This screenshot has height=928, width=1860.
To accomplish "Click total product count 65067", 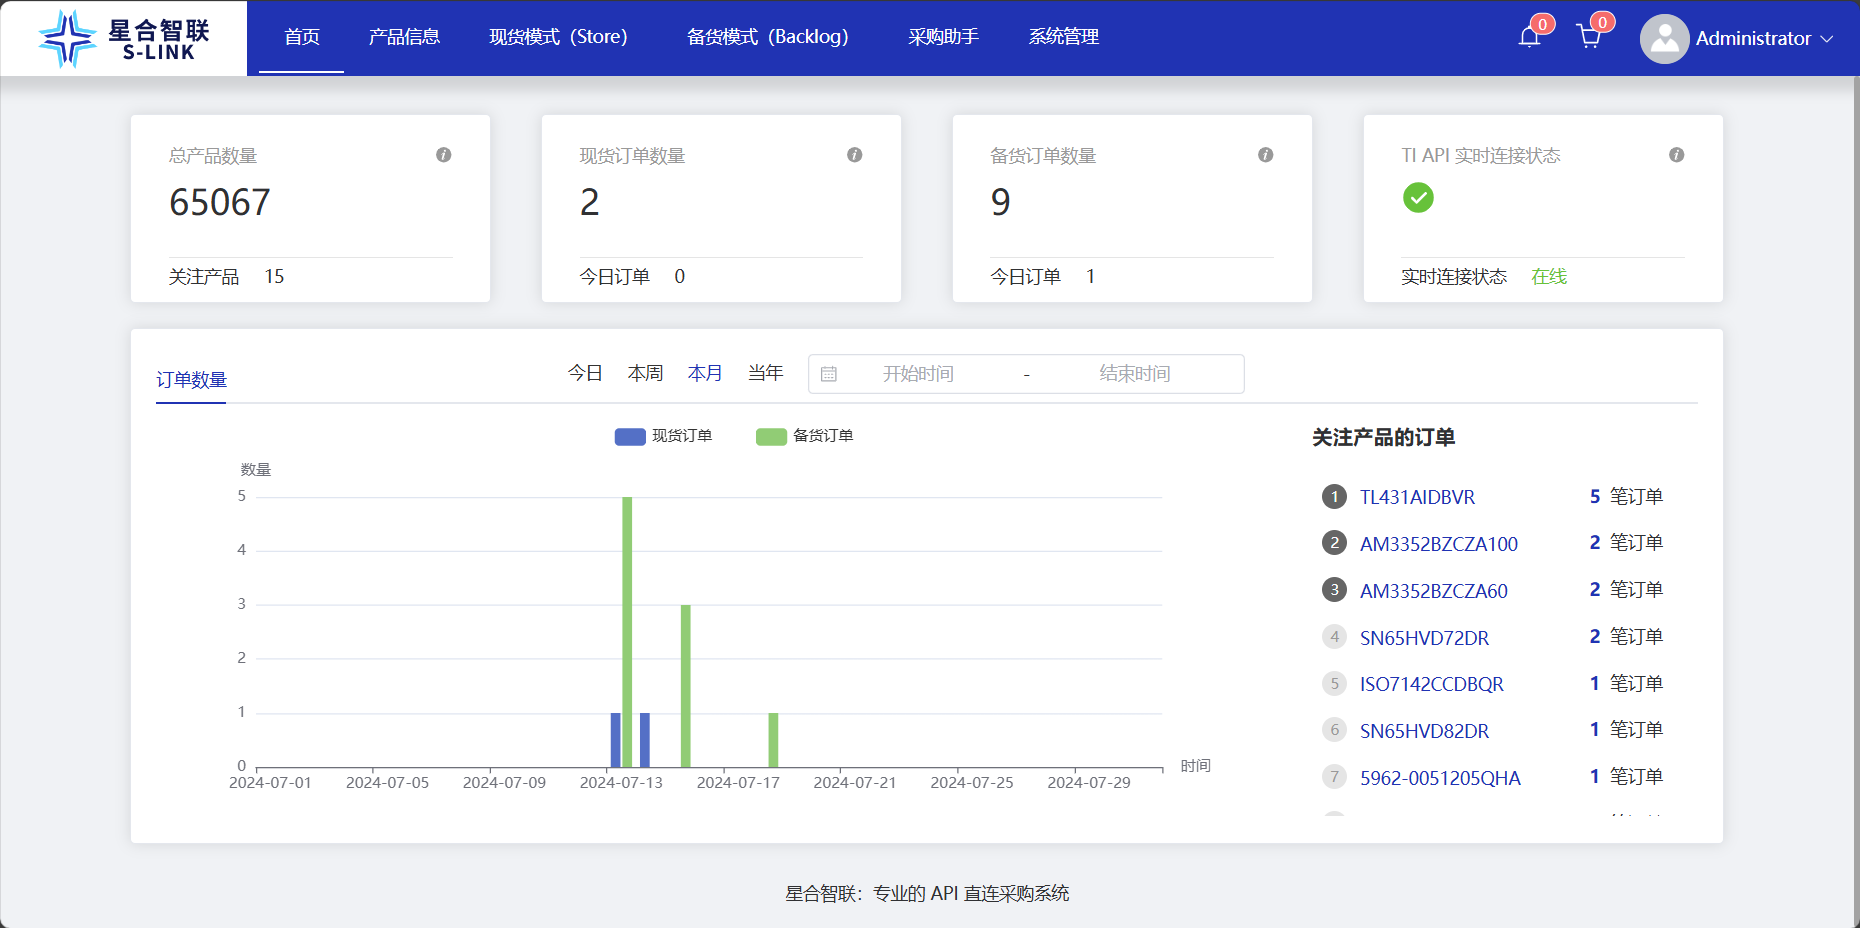I will pos(220,202).
